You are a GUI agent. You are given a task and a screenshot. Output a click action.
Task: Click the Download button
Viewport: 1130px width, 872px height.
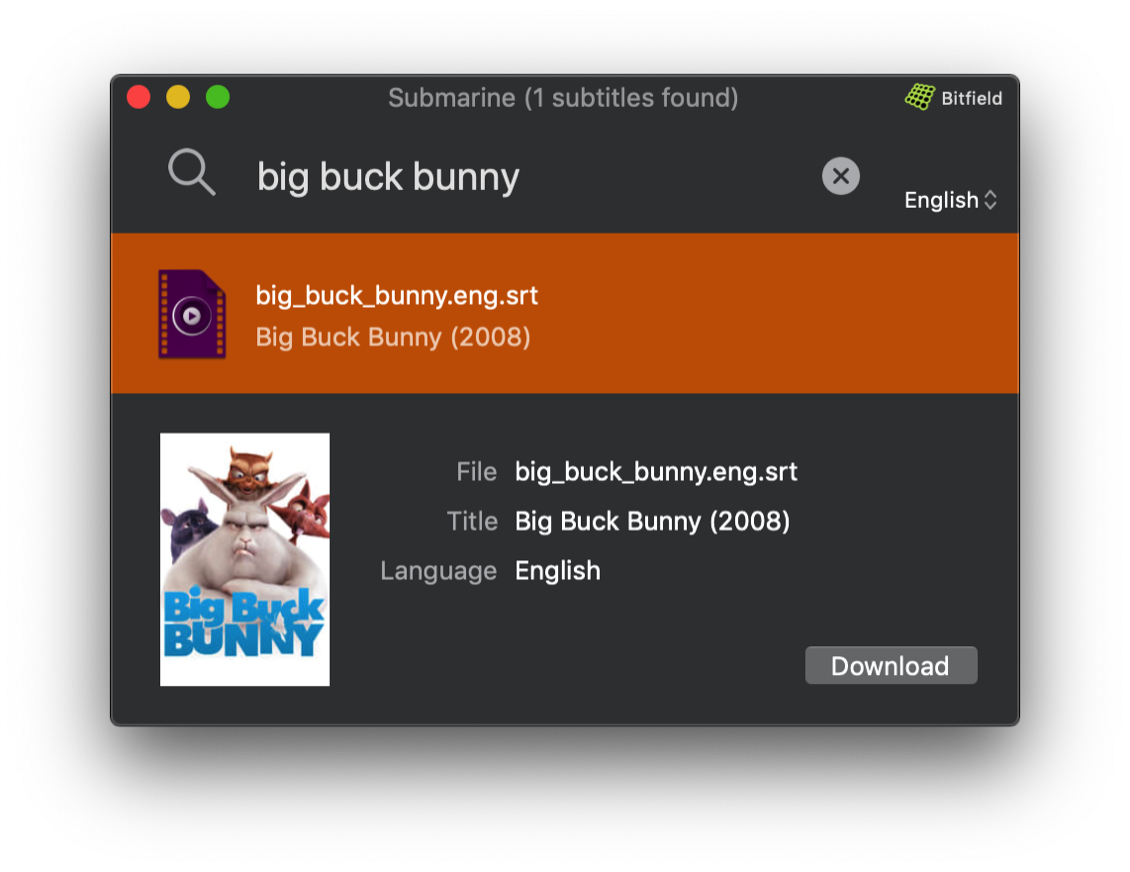click(891, 665)
